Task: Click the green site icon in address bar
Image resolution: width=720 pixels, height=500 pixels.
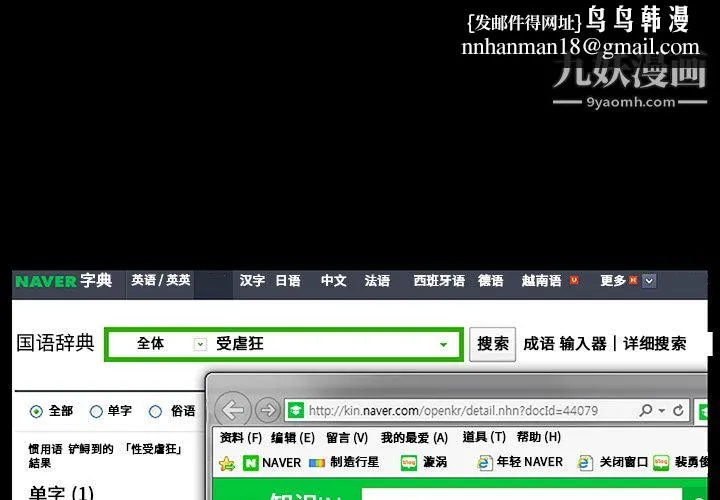Action: [296, 410]
